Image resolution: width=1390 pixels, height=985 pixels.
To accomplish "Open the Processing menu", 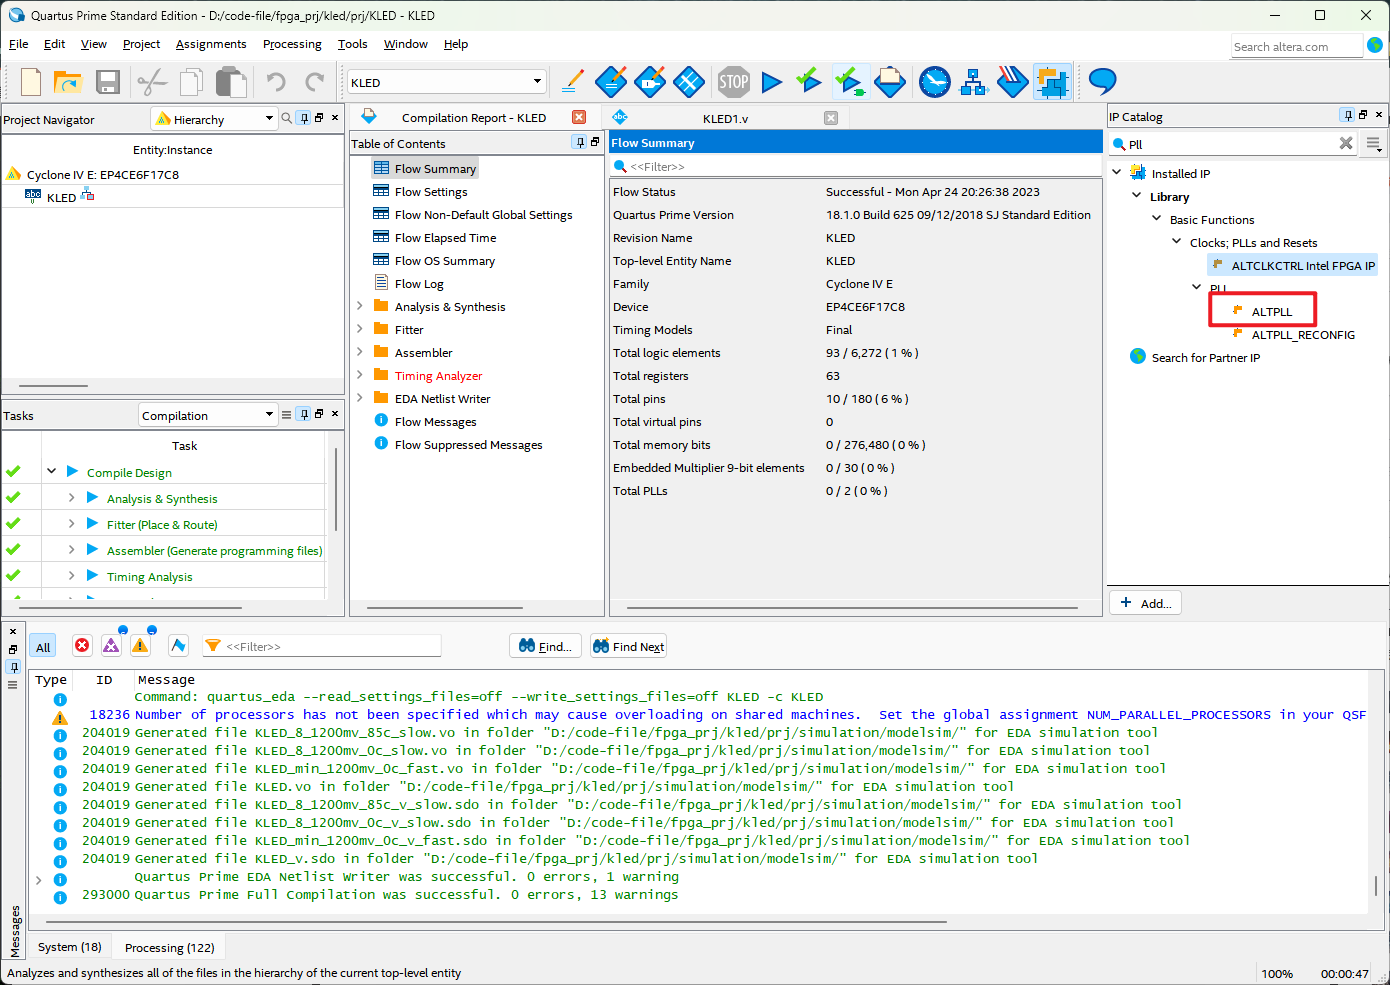I will tap(292, 44).
